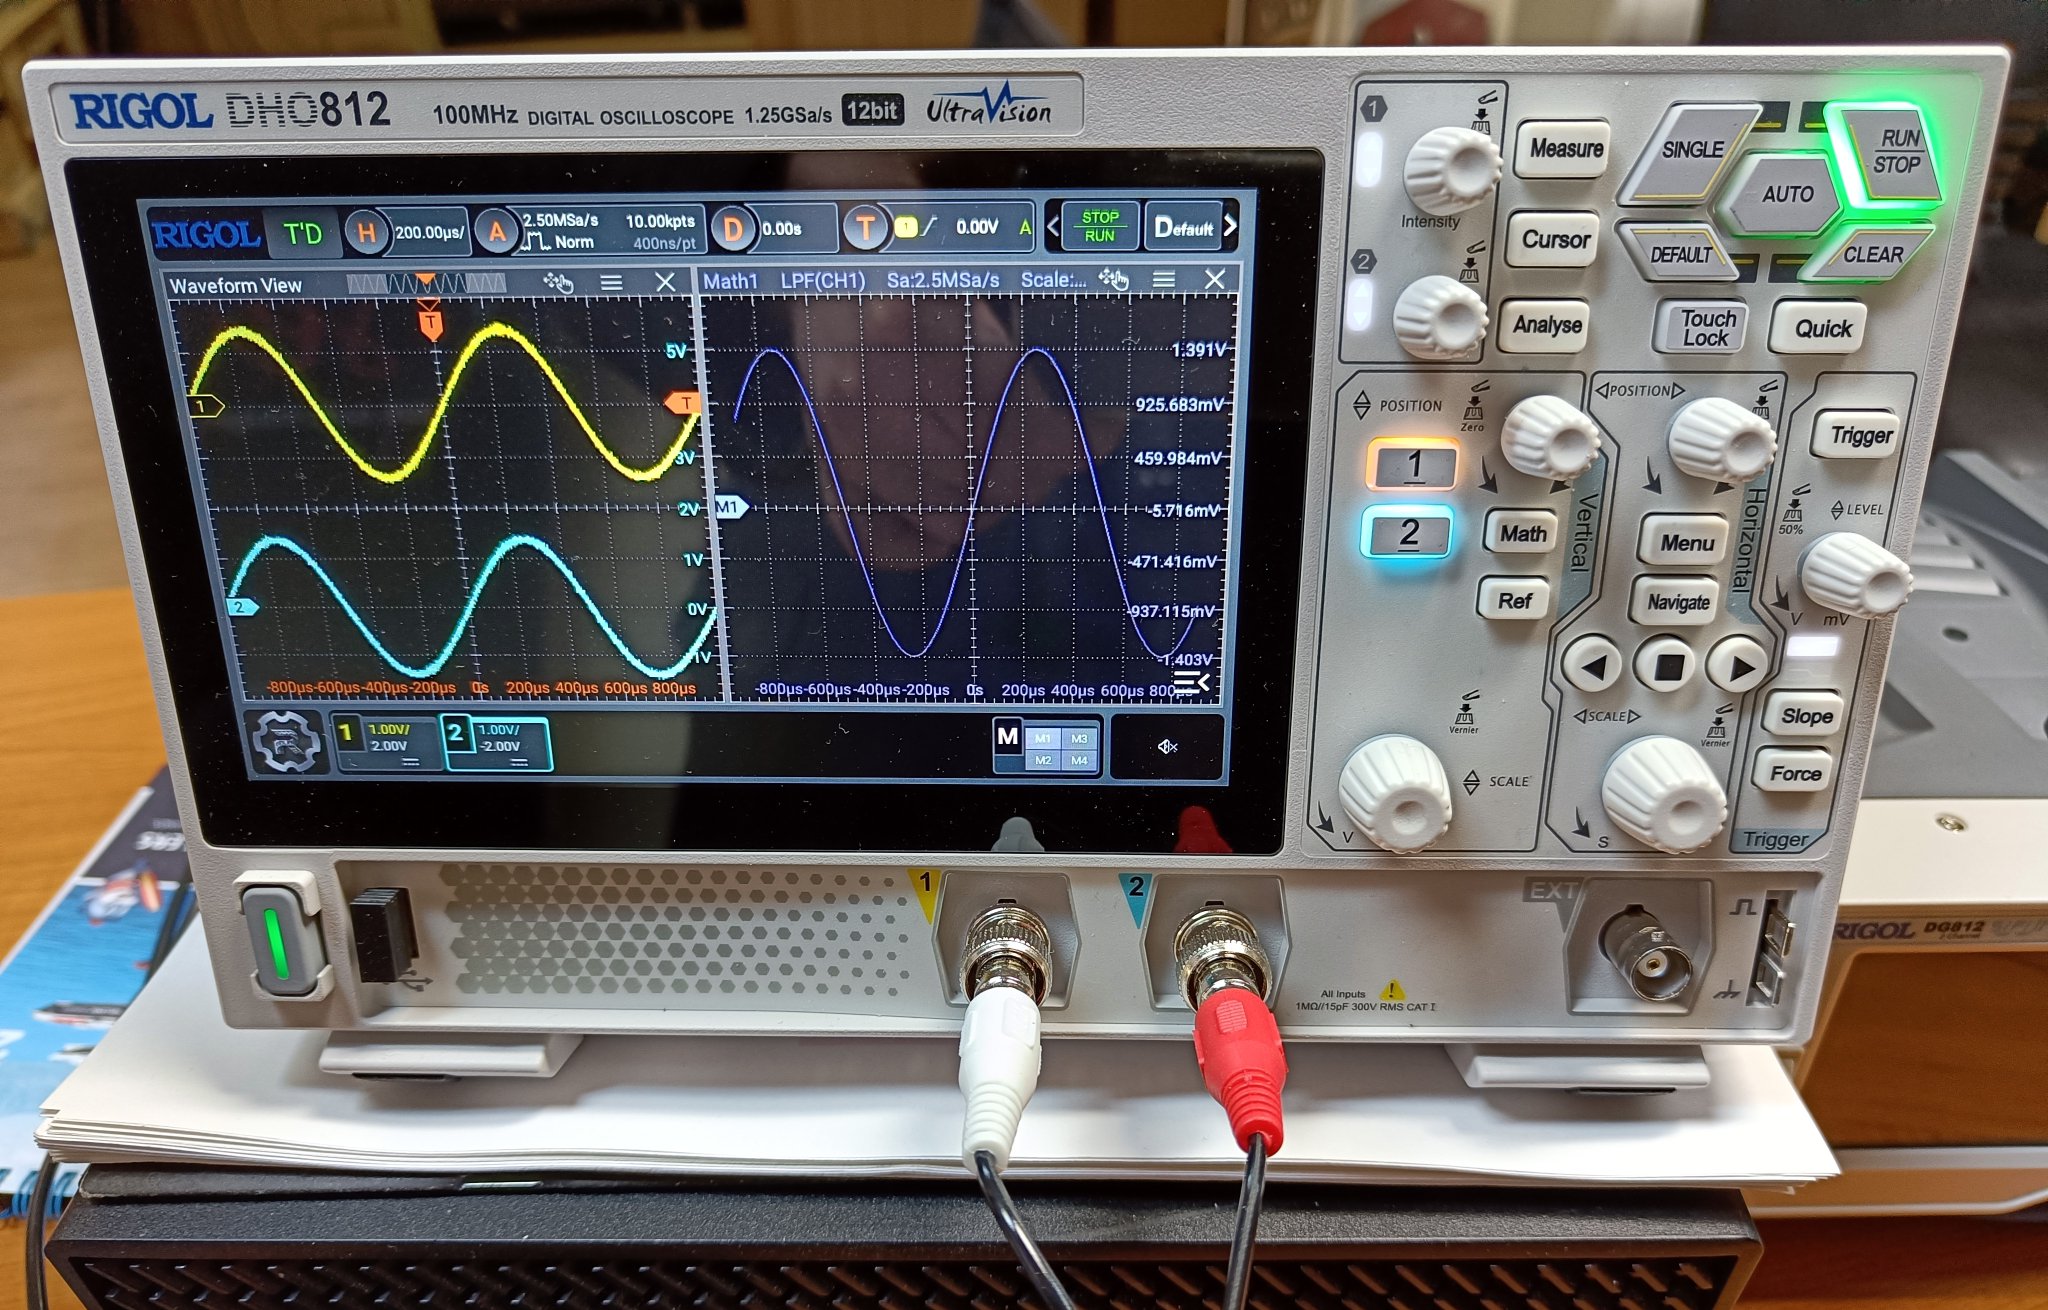This screenshot has width=2048, height=1310.
Task: Push the navigate stop square button
Action: pyautogui.click(x=1666, y=665)
